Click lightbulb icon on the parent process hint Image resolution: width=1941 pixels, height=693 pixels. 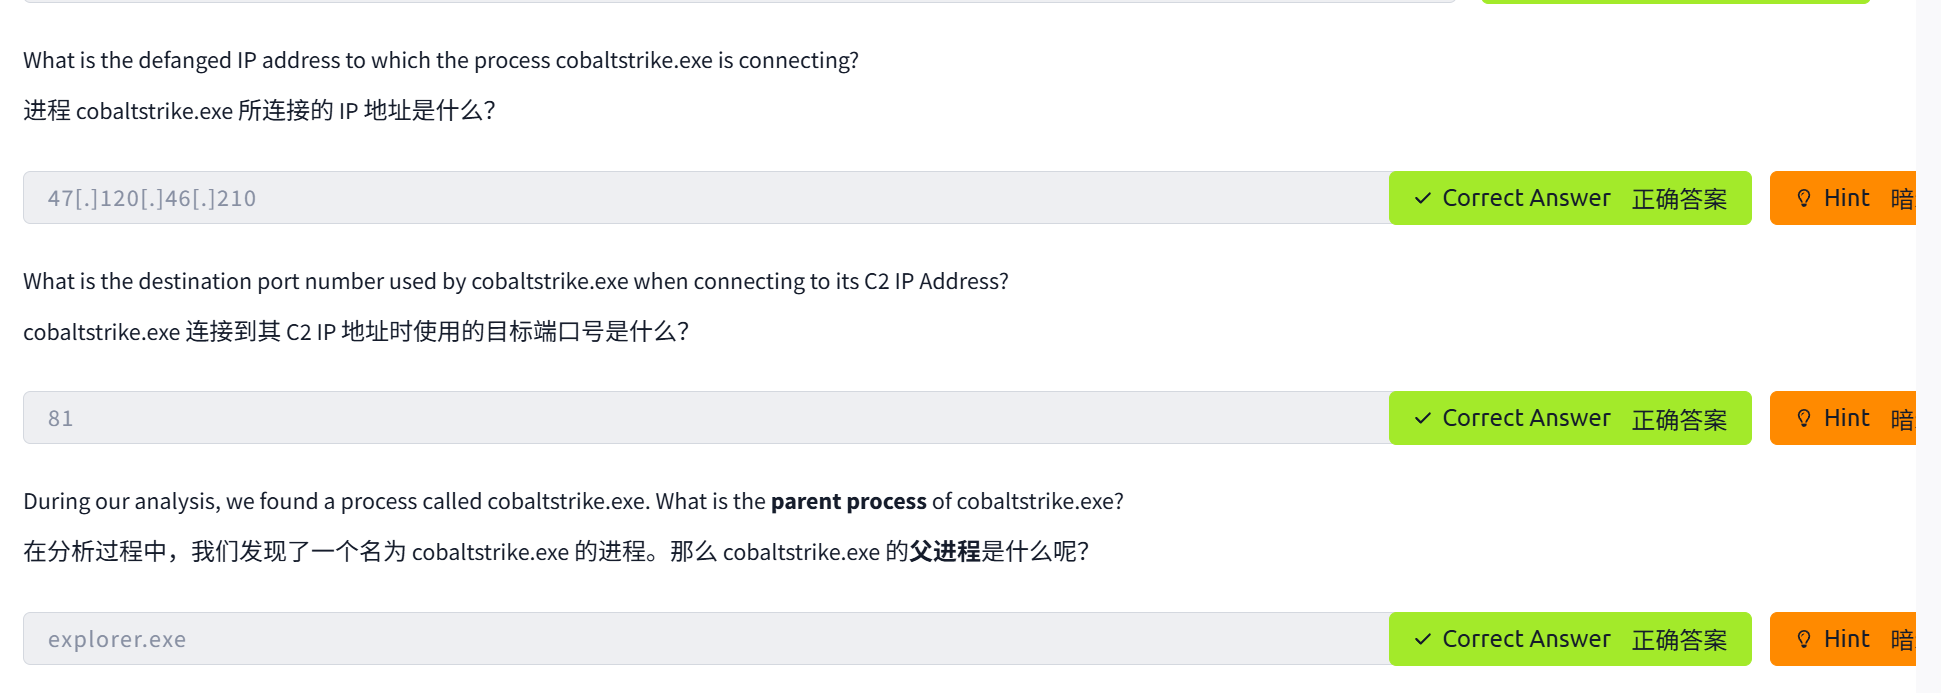point(1804,639)
